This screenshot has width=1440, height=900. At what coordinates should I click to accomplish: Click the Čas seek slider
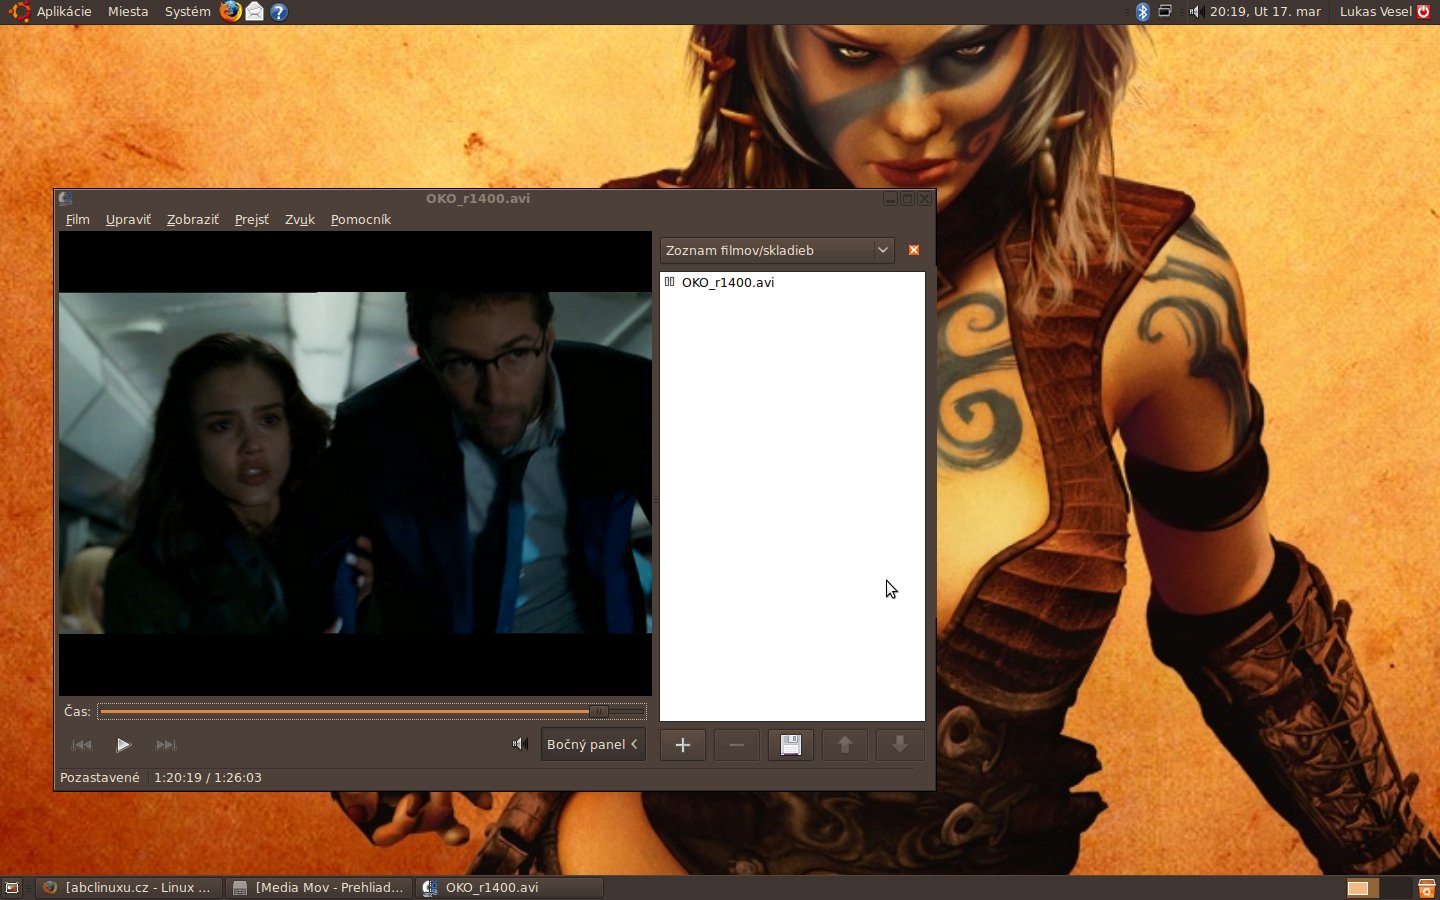point(372,711)
